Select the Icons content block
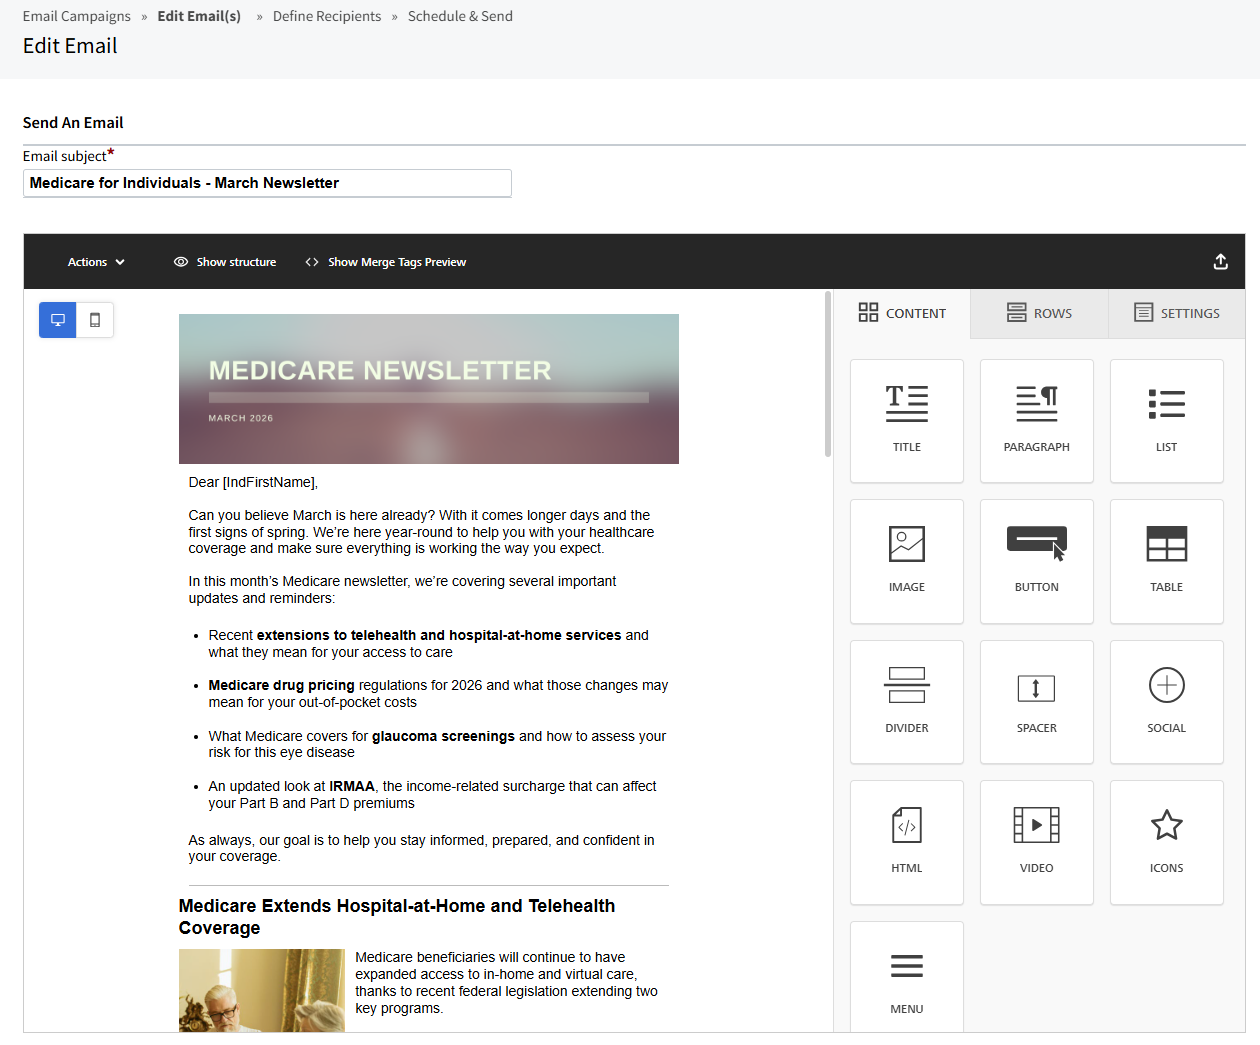1260x1045 pixels. [x=1166, y=842]
